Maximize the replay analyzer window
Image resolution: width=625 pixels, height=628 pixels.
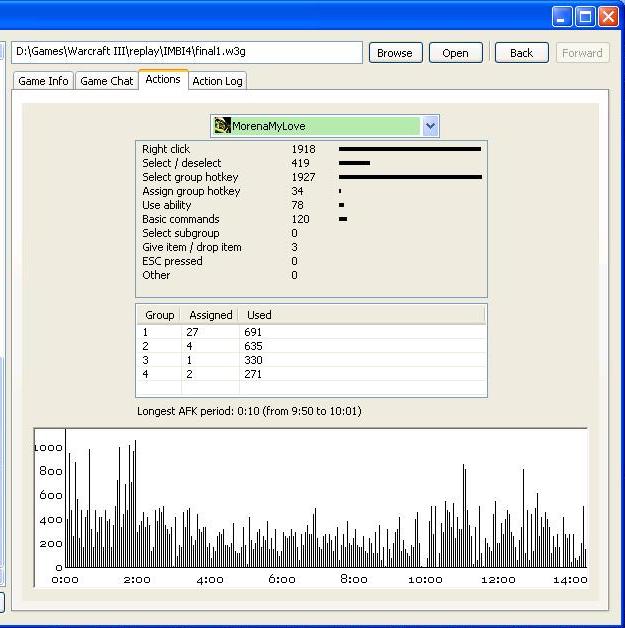click(586, 16)
